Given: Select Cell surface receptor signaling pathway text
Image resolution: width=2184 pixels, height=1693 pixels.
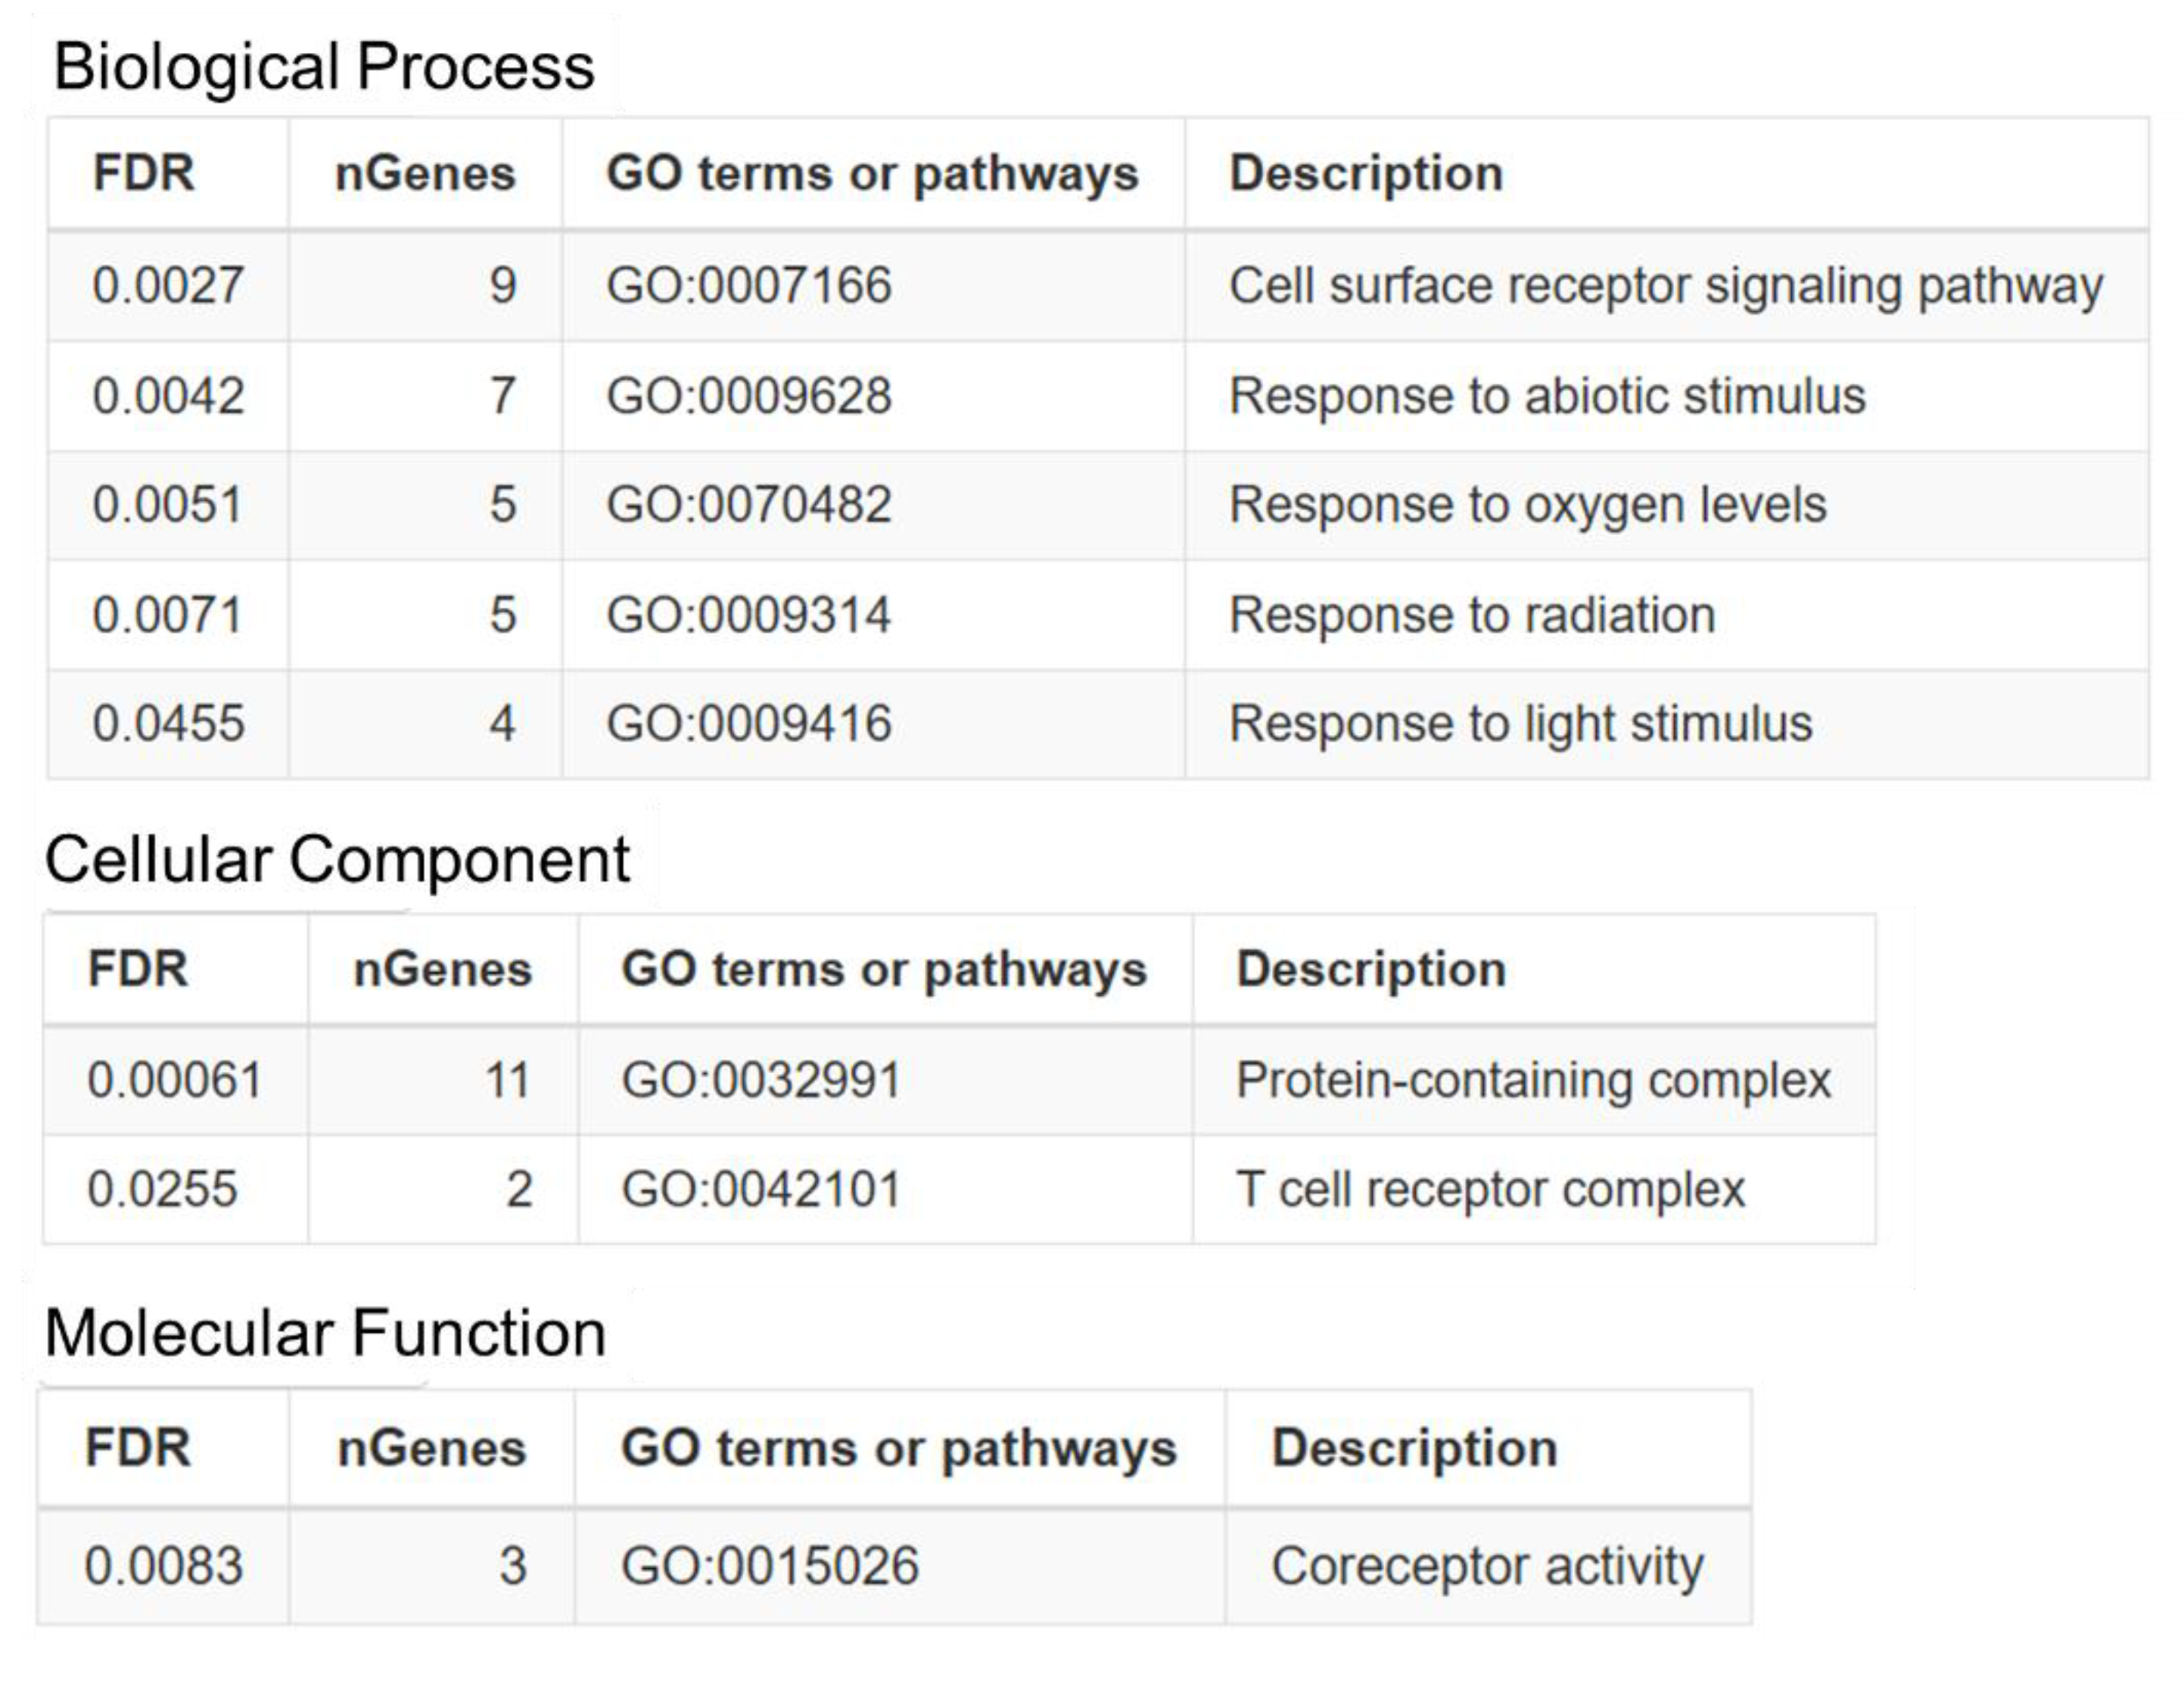Looking at the screenshot, I should (1665, 285).
